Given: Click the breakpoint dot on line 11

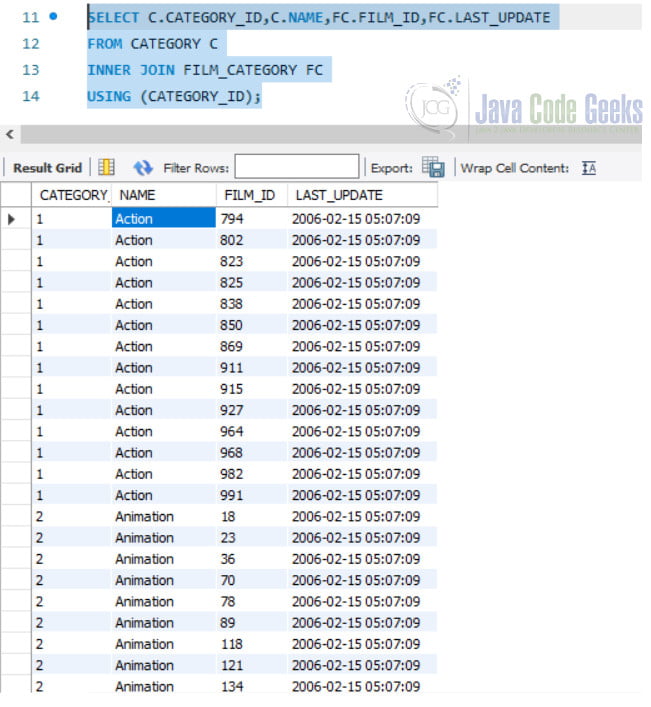Looking at the screenshot, I should (53, 16).
